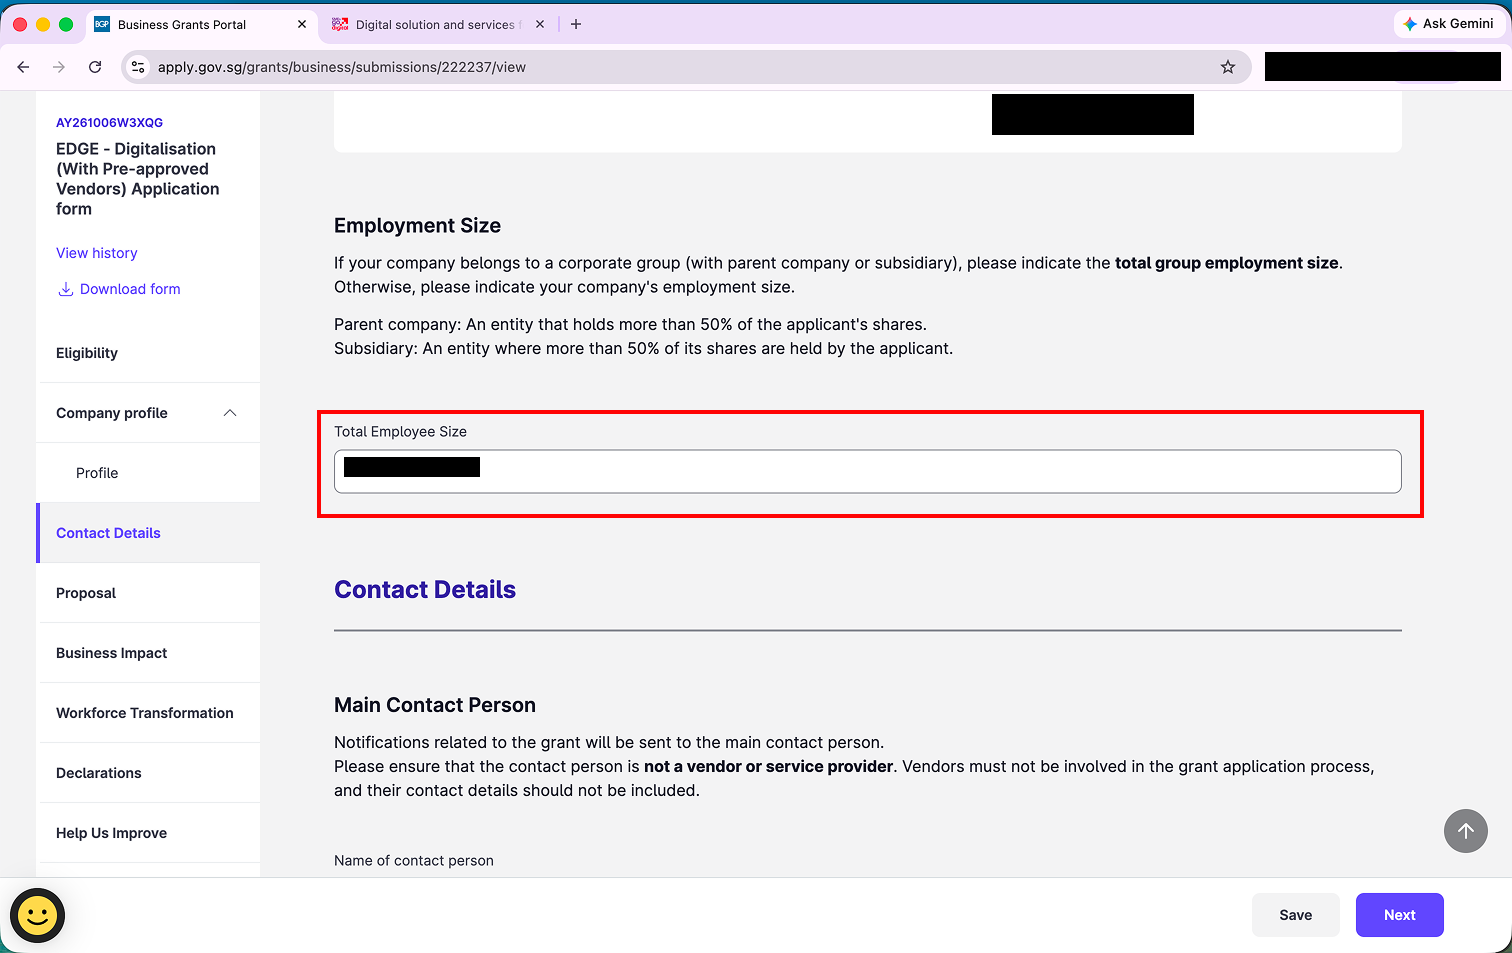The height and width of the screenshot is (953, 1512).
Task: Switch to the Business Grants Portal tab
Action: 200,24
